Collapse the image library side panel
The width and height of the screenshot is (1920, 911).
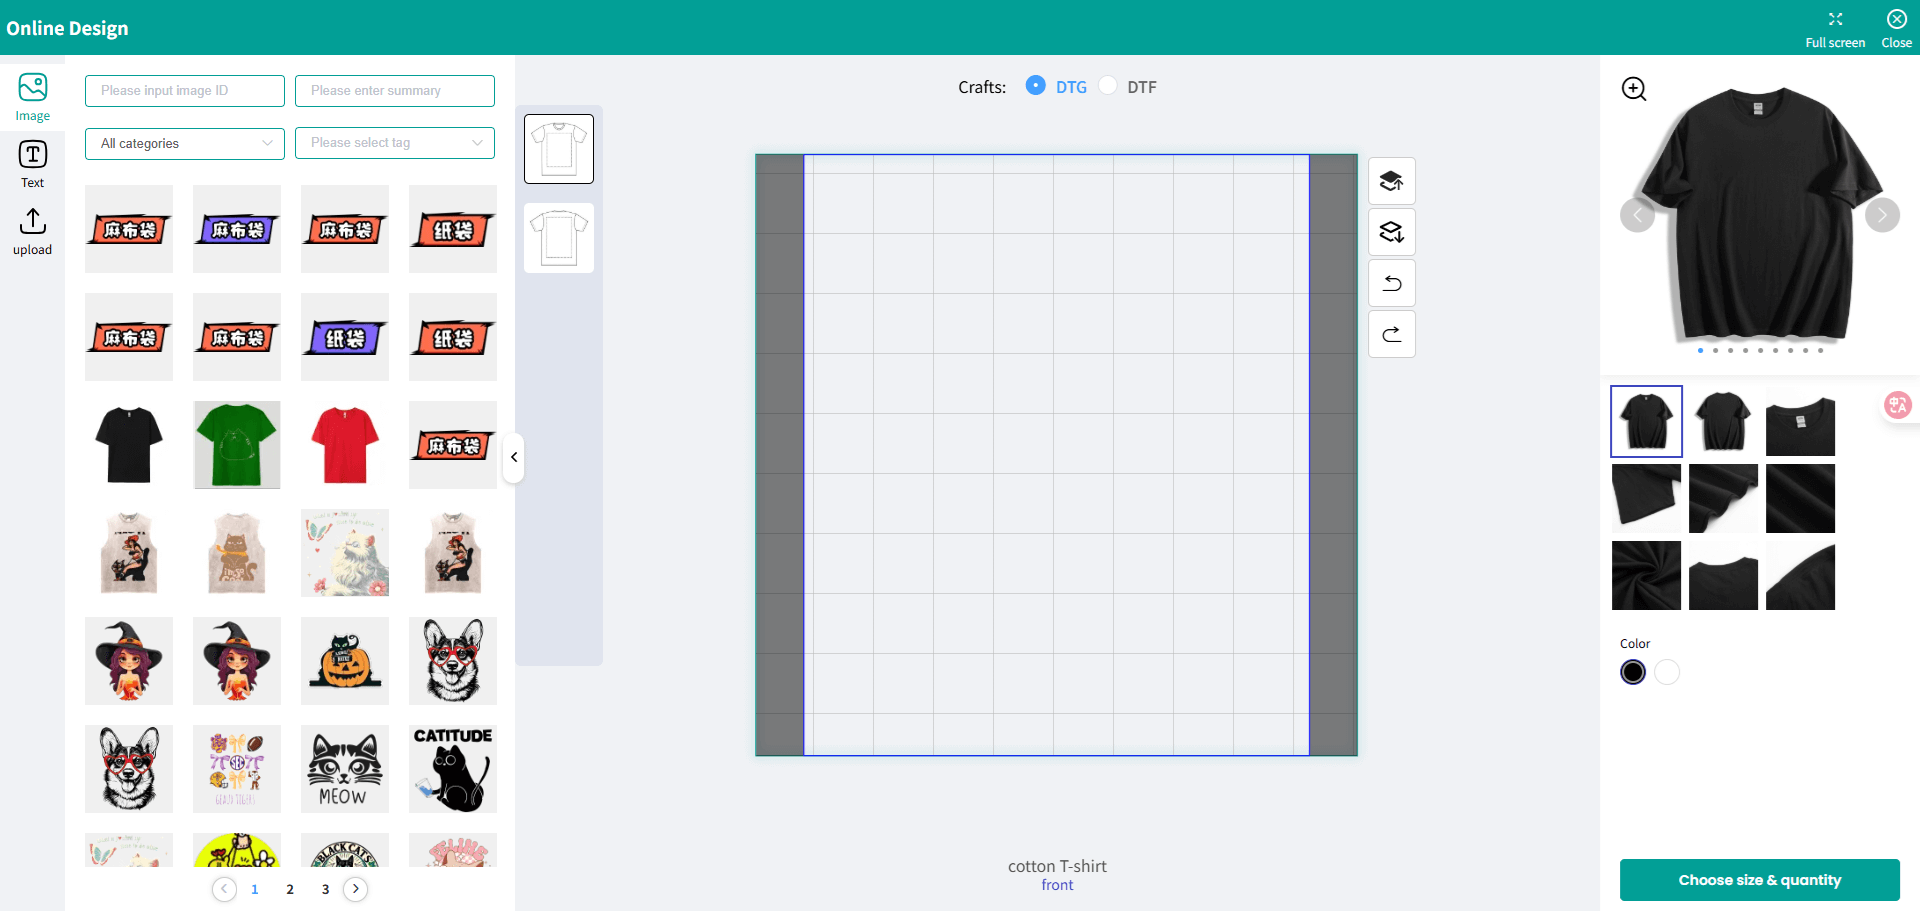coord(514,457)
